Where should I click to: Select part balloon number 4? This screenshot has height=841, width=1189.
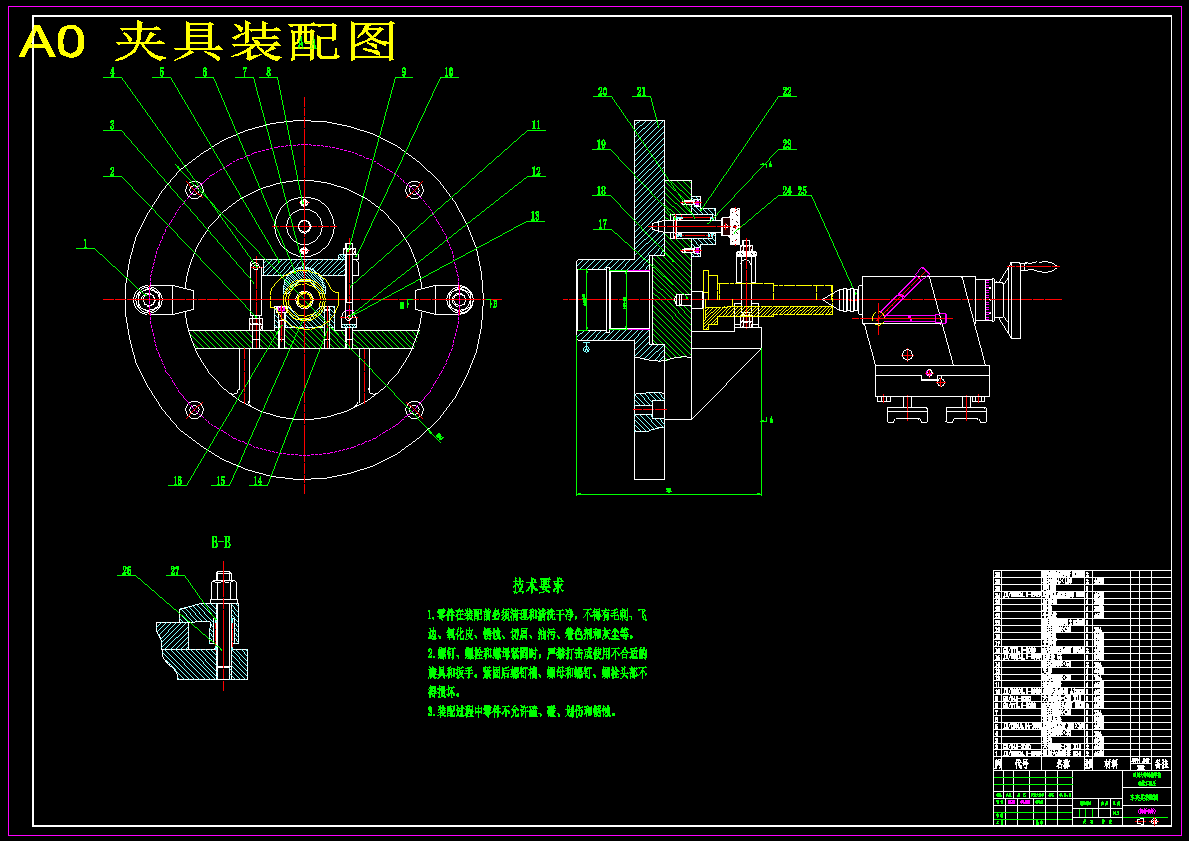(x=112, y=73)
